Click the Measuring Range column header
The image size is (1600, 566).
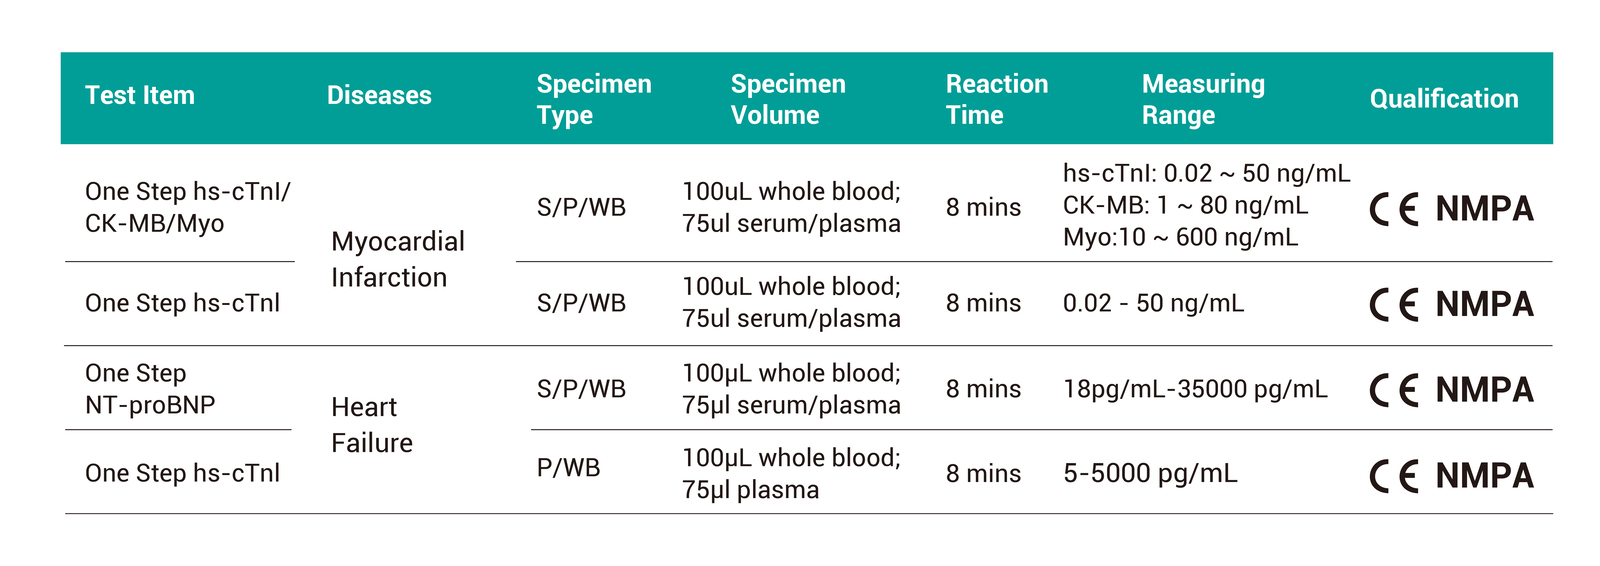click(1203, 99)
